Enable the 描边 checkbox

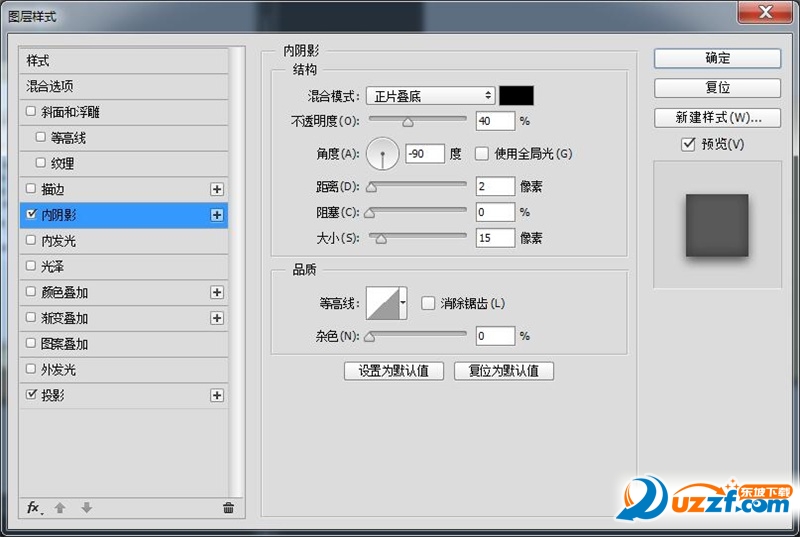(31, 188)
